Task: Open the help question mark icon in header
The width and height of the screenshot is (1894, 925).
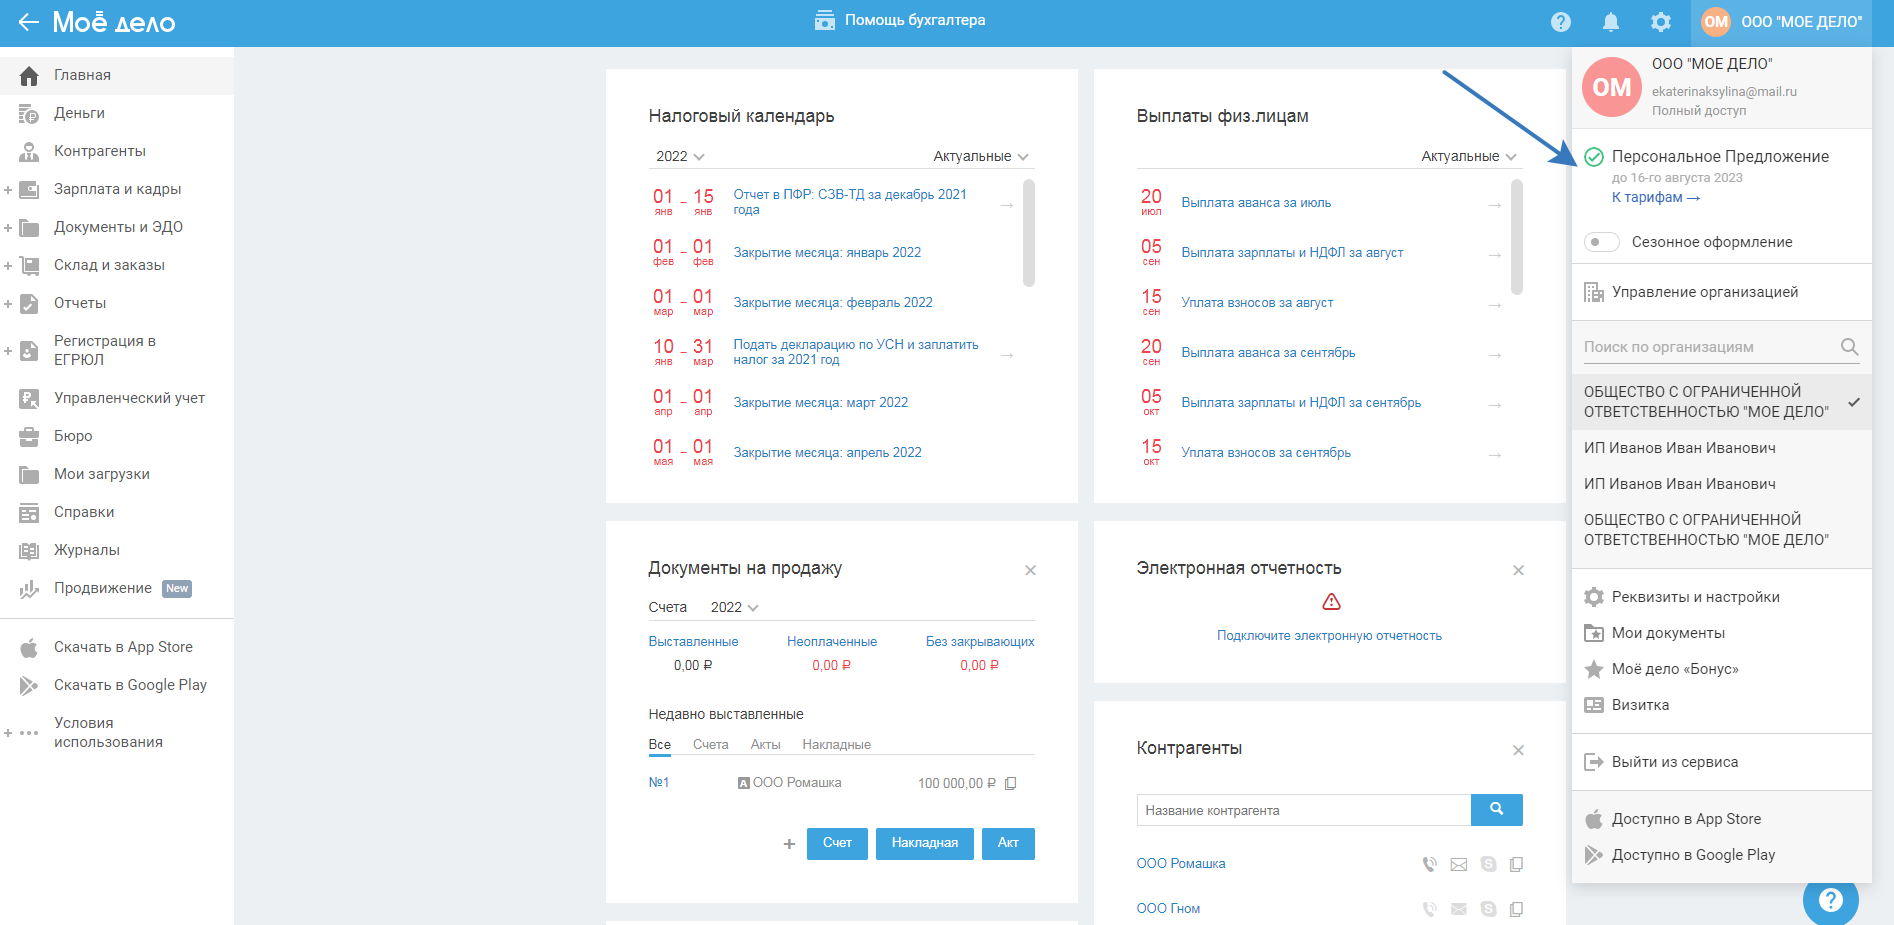Action: coord(1561,22)
